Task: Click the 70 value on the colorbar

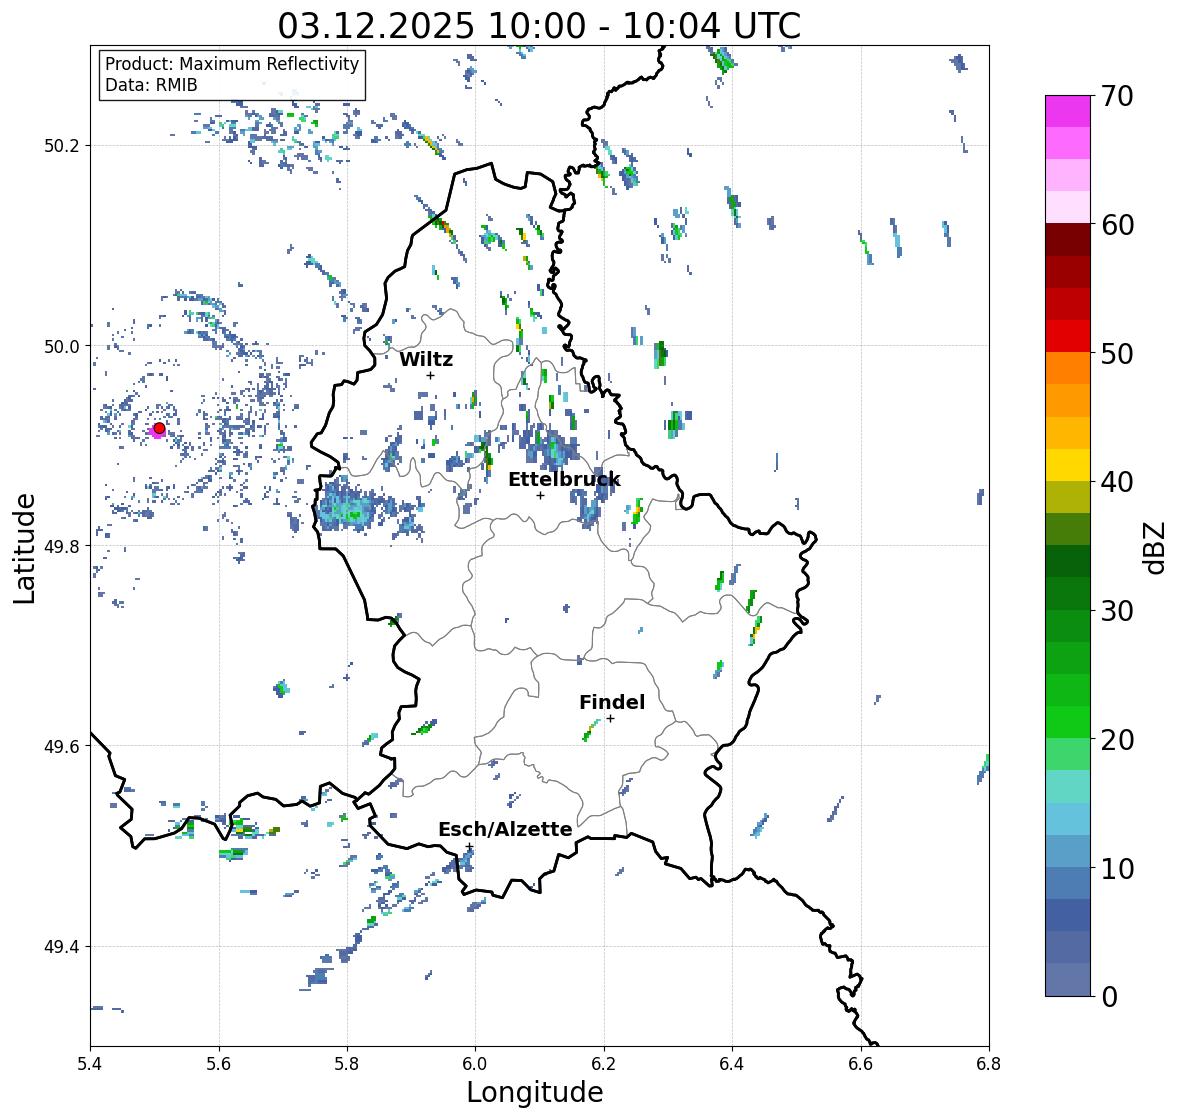Action: 1117,96
